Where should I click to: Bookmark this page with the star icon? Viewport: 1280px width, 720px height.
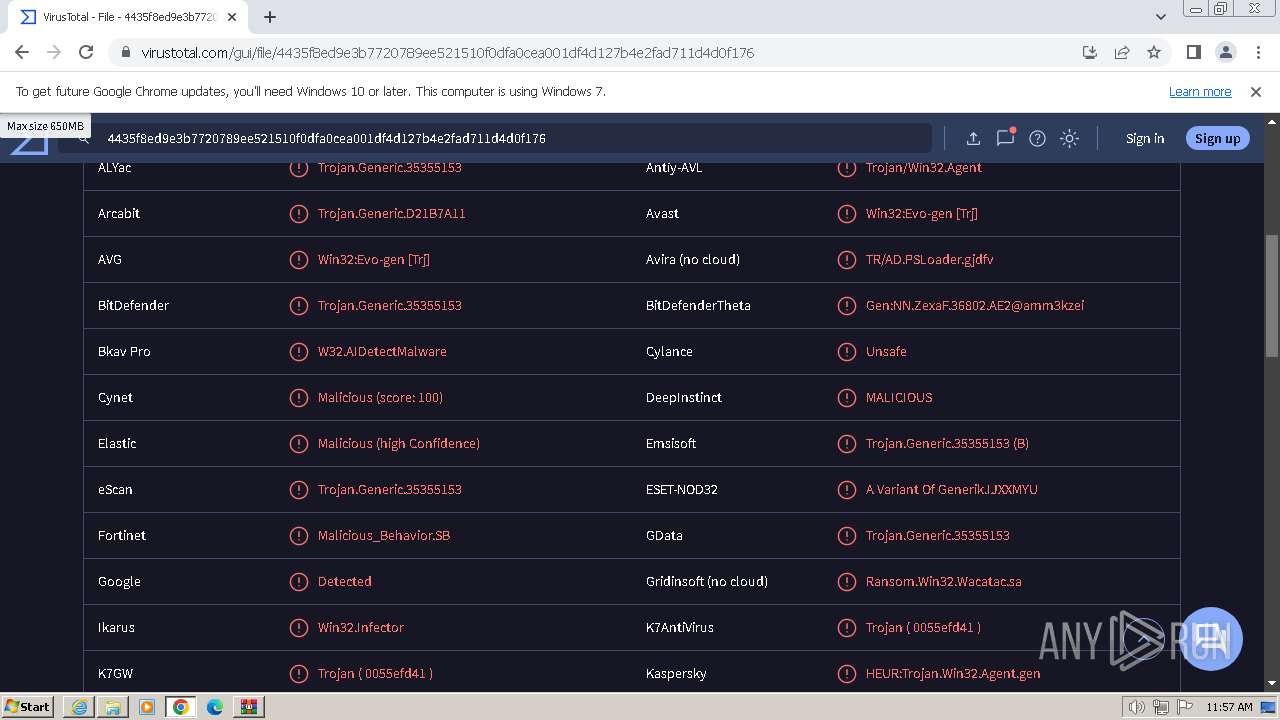(1154, 52)
